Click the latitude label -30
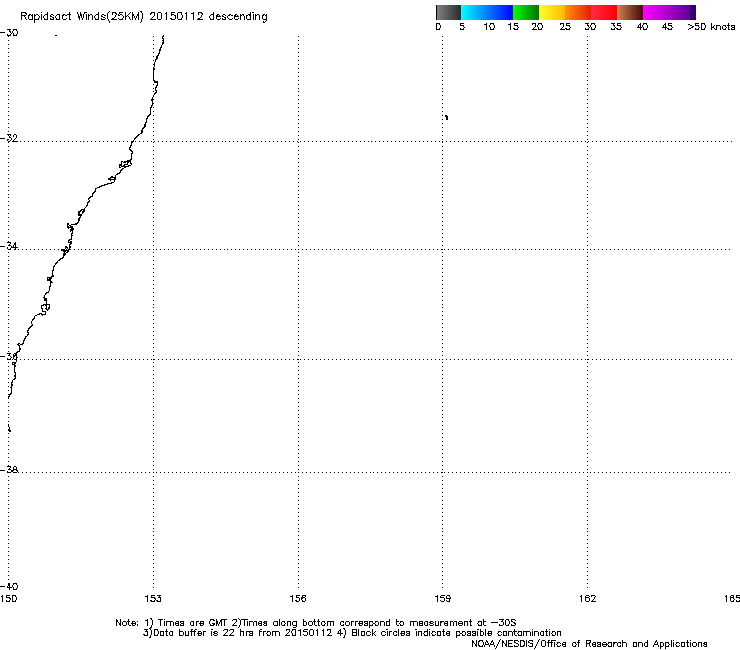The width and height of the screenshot is (740, 650). 9,33
